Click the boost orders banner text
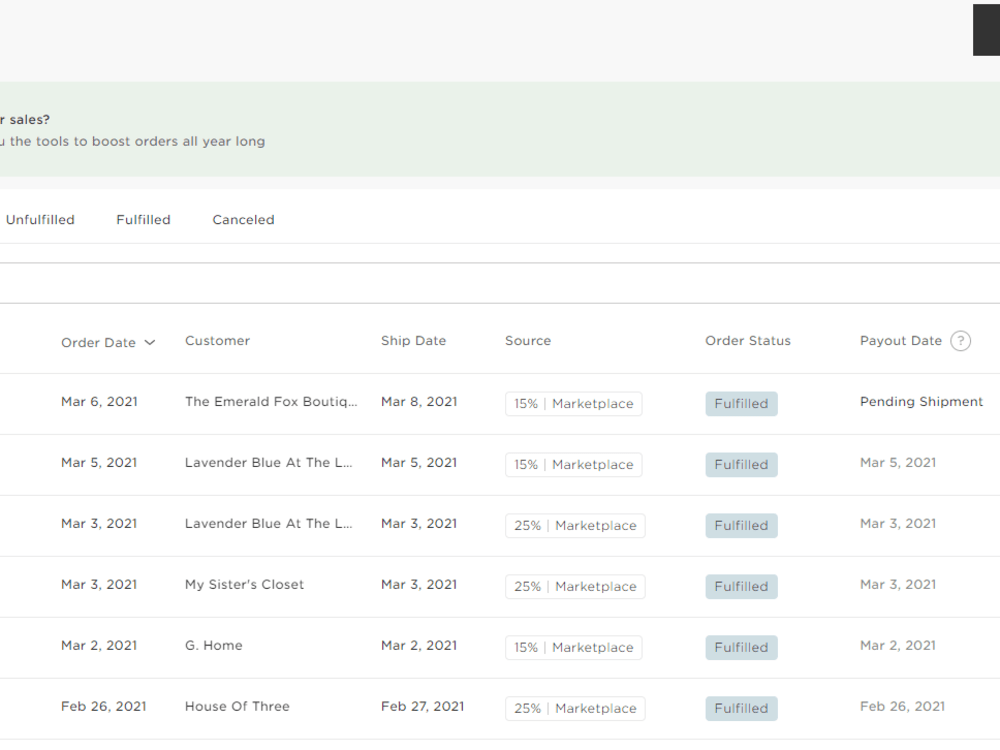1000x750 pixels. pos(133,142)
